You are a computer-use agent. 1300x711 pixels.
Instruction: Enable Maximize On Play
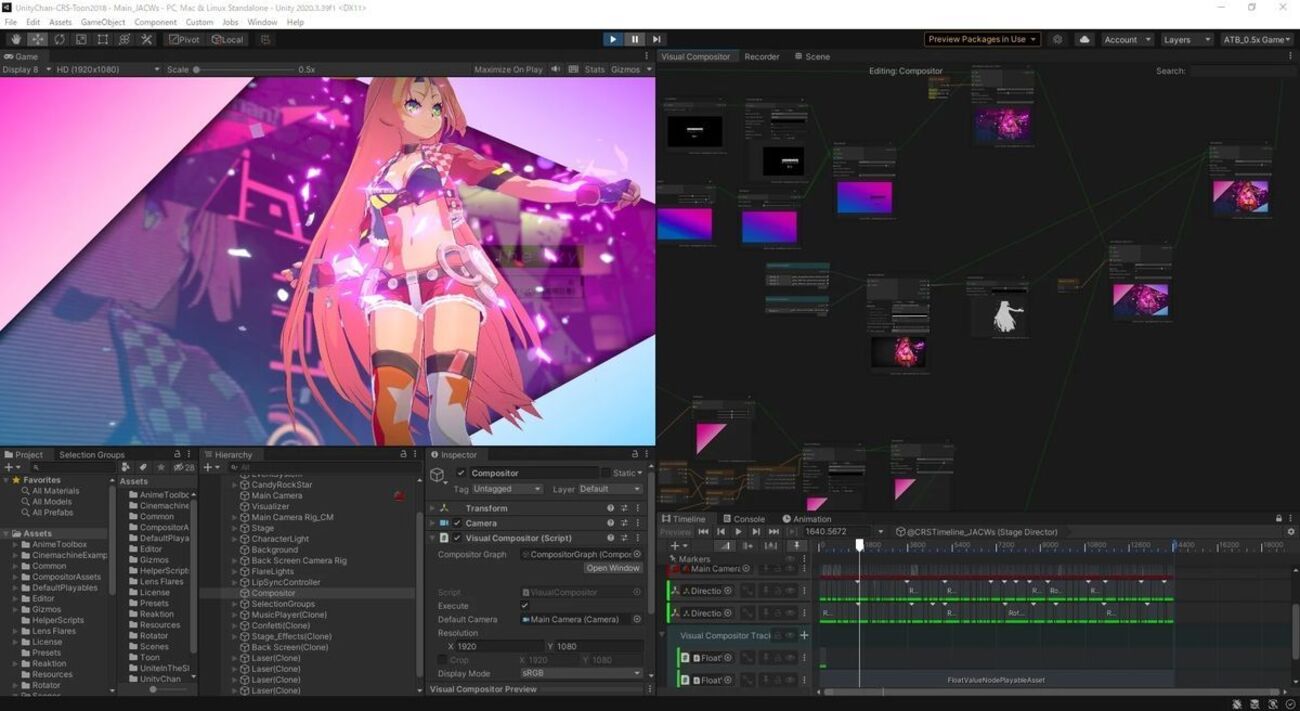(x=508, y=69)
